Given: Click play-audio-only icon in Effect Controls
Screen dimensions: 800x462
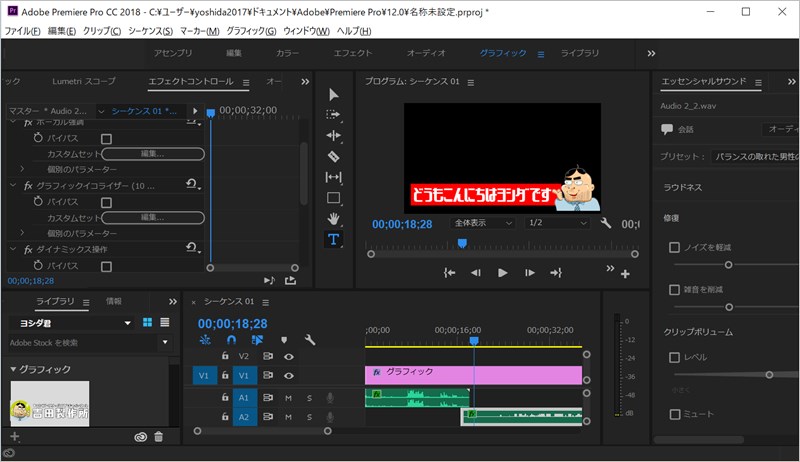Looking at the screenshot, I should (269, 280).
